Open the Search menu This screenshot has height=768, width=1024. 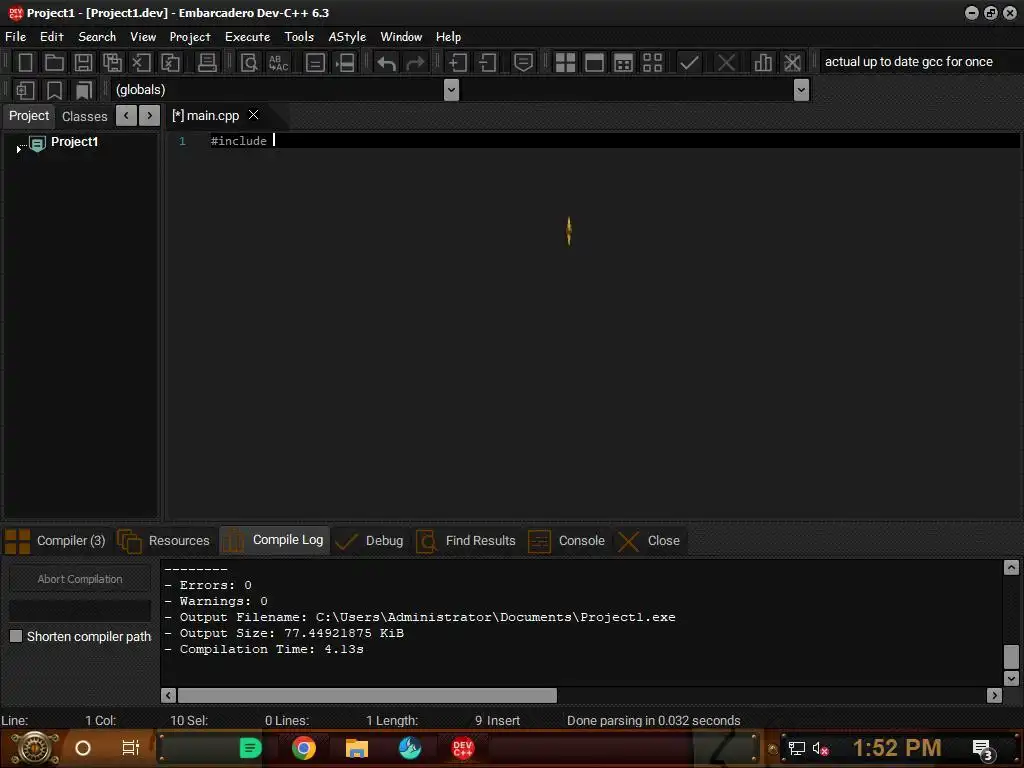(x=97, y=37)
